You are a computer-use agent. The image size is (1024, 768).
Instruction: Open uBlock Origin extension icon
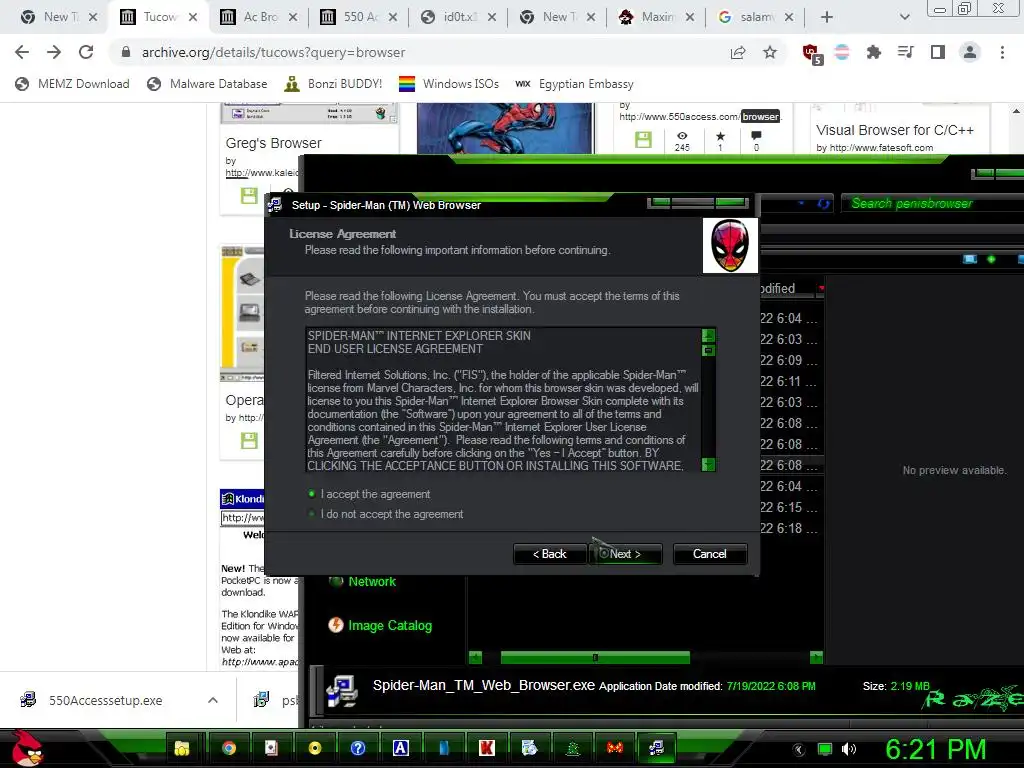[x=812, y=54]
